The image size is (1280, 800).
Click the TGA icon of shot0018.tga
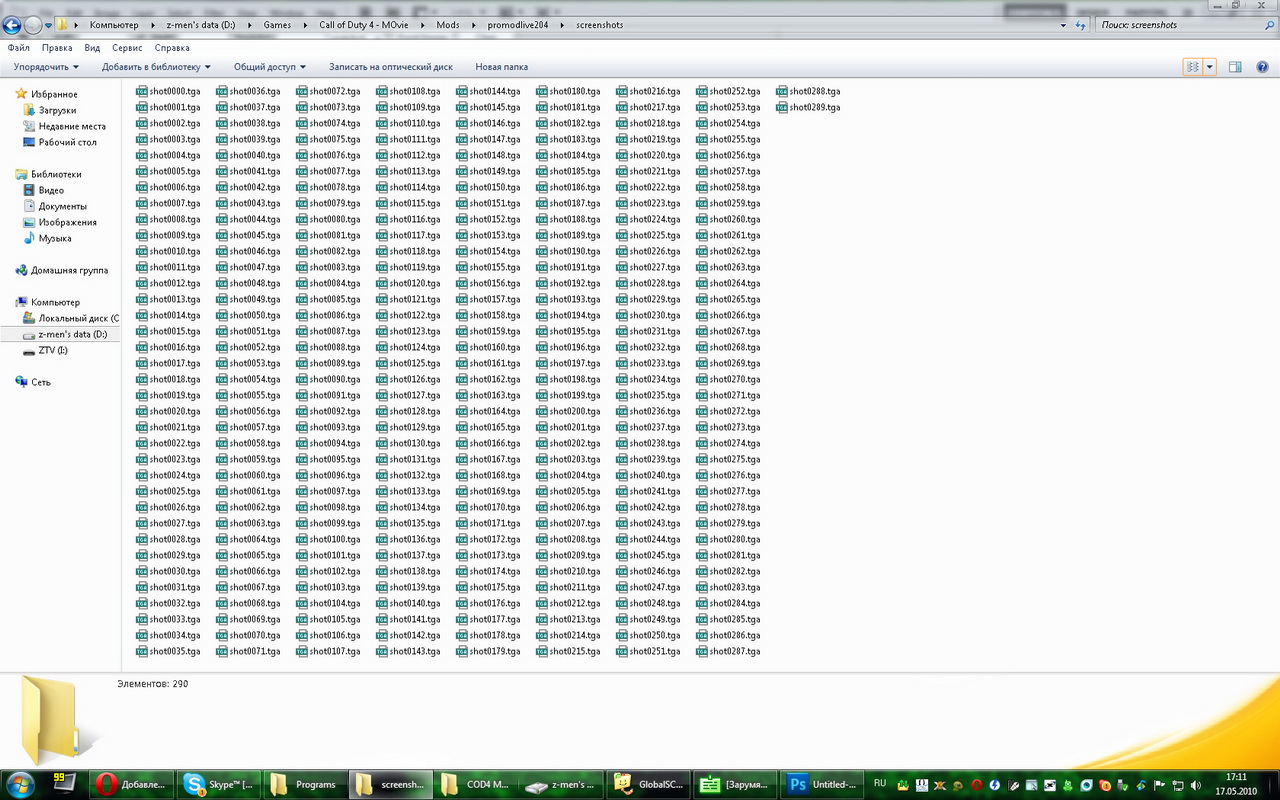(x=141, y=379)
